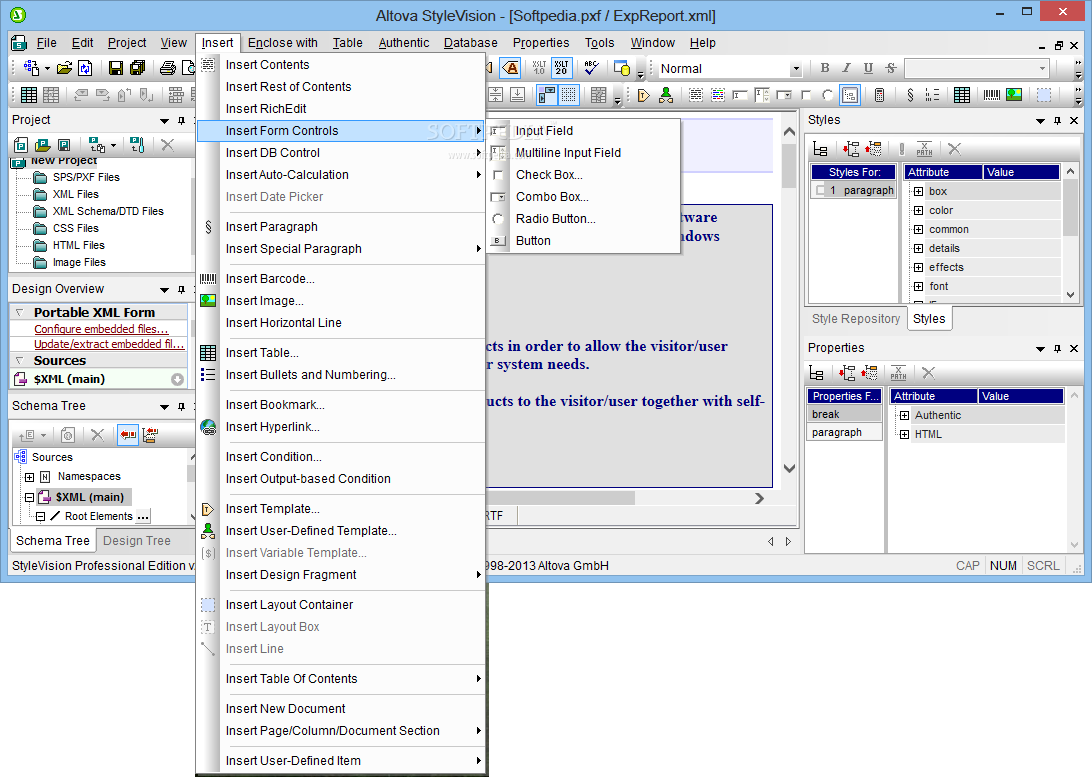Toggle the red-arrow sync icon in Schema Tree
Image resolution: width=1092 pixels, height=777 pixels.
128,435
